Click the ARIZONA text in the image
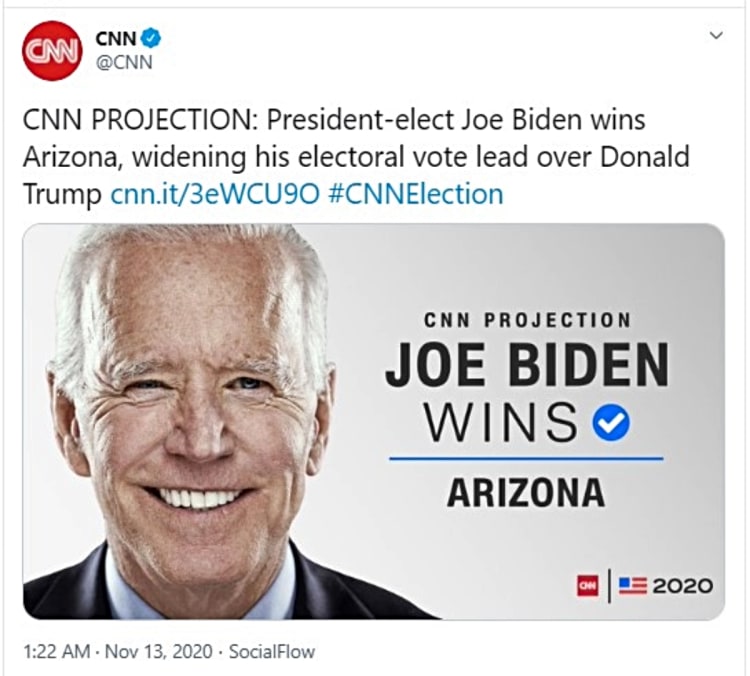 (x=525, y=492)
